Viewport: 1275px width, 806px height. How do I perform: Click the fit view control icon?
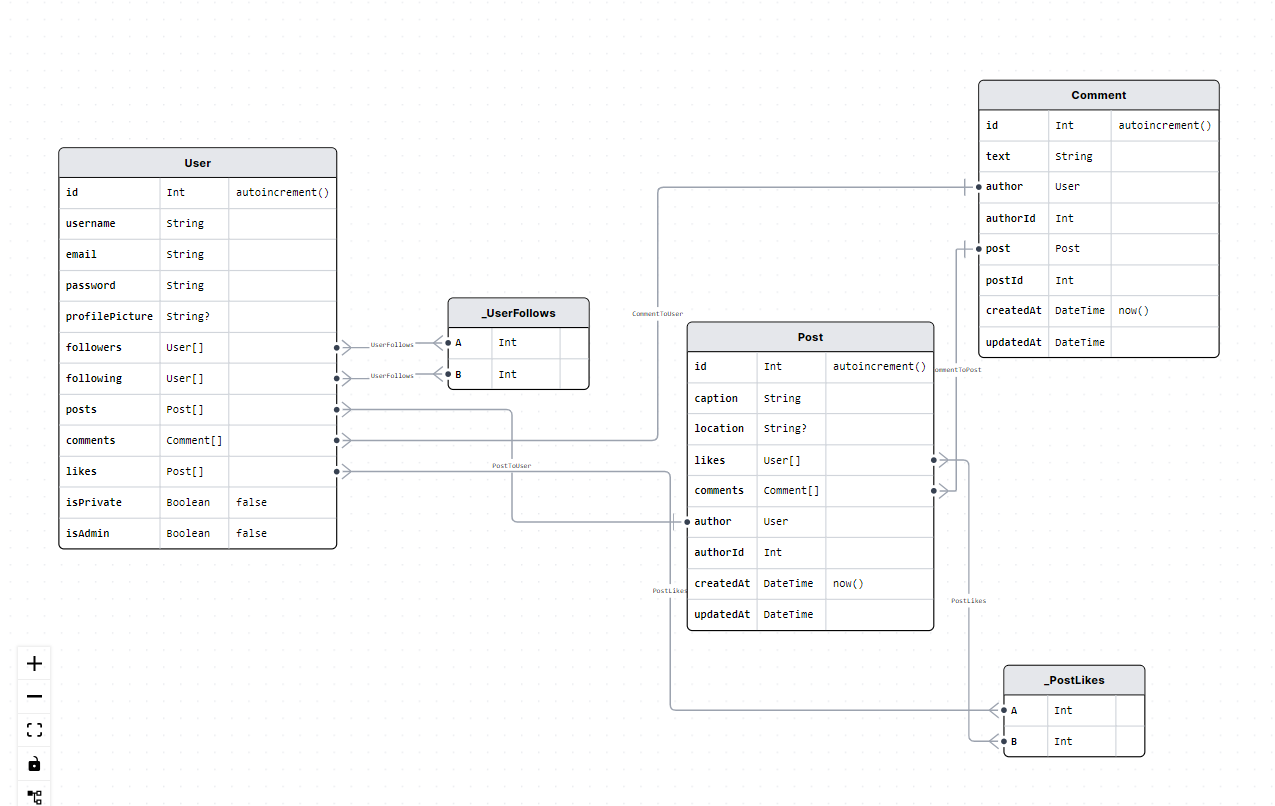(34, 730)
